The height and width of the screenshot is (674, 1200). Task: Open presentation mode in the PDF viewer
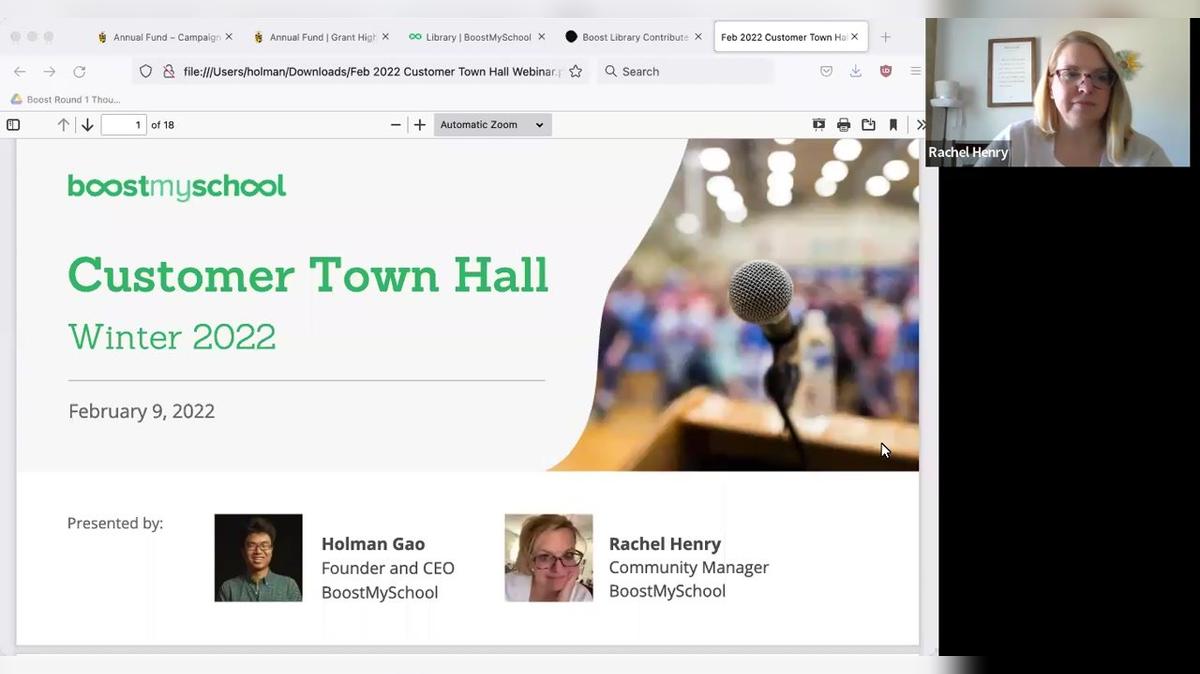coord(818,124)
